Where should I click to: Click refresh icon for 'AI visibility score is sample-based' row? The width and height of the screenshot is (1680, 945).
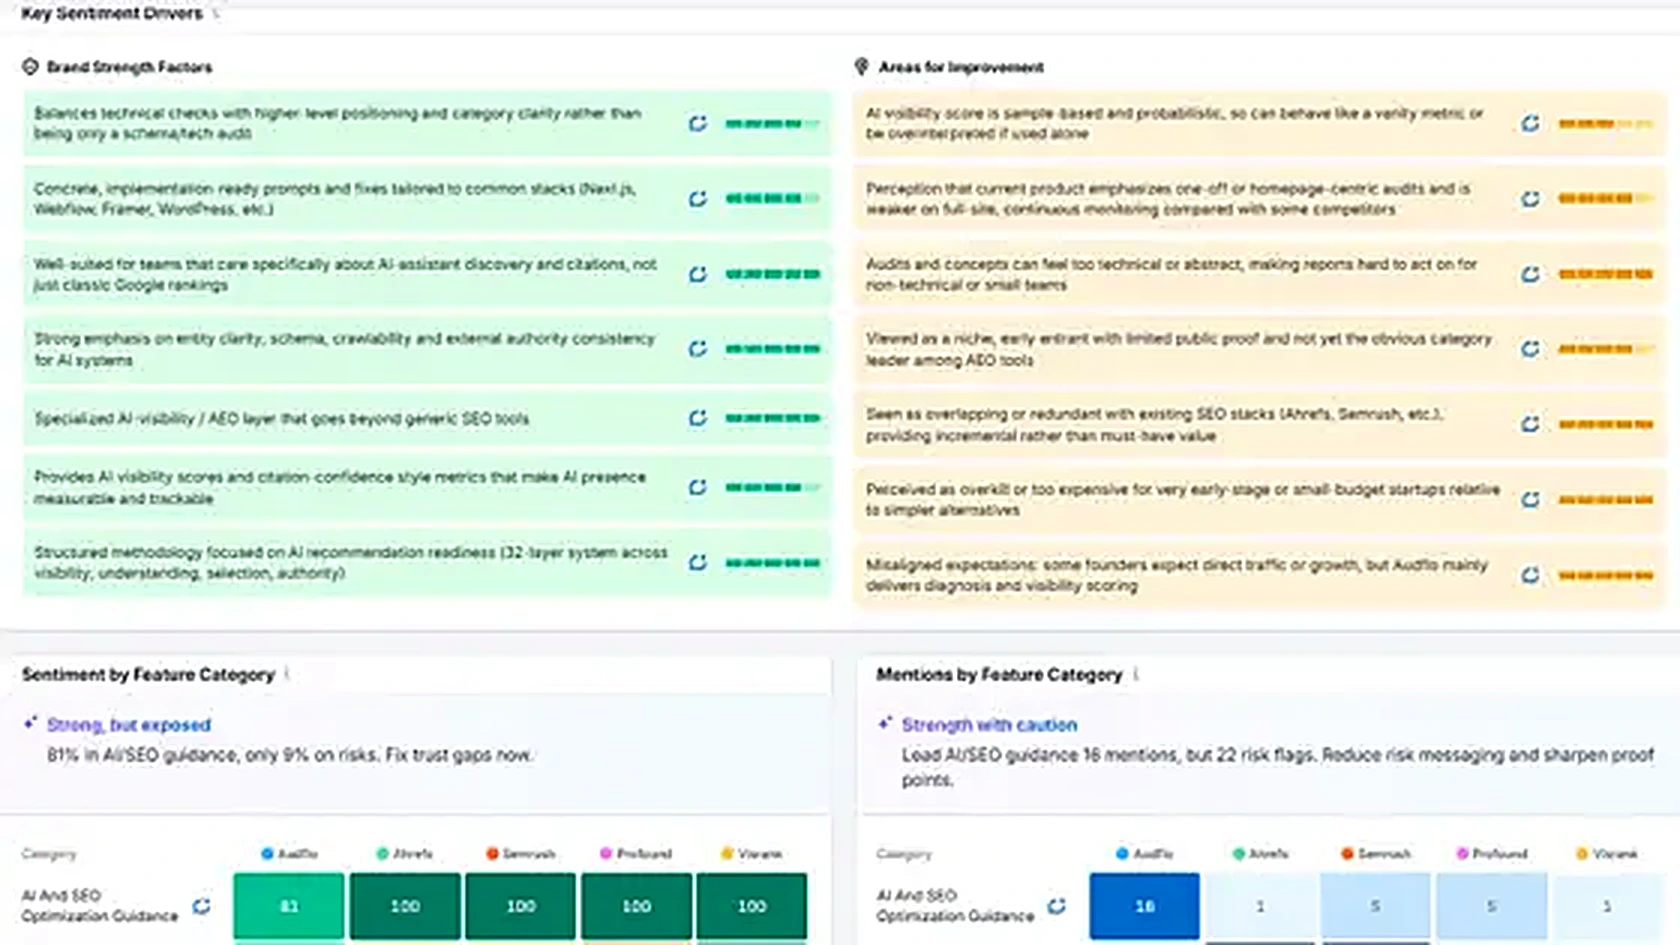pyautogui.click(x=1530, y=123)
